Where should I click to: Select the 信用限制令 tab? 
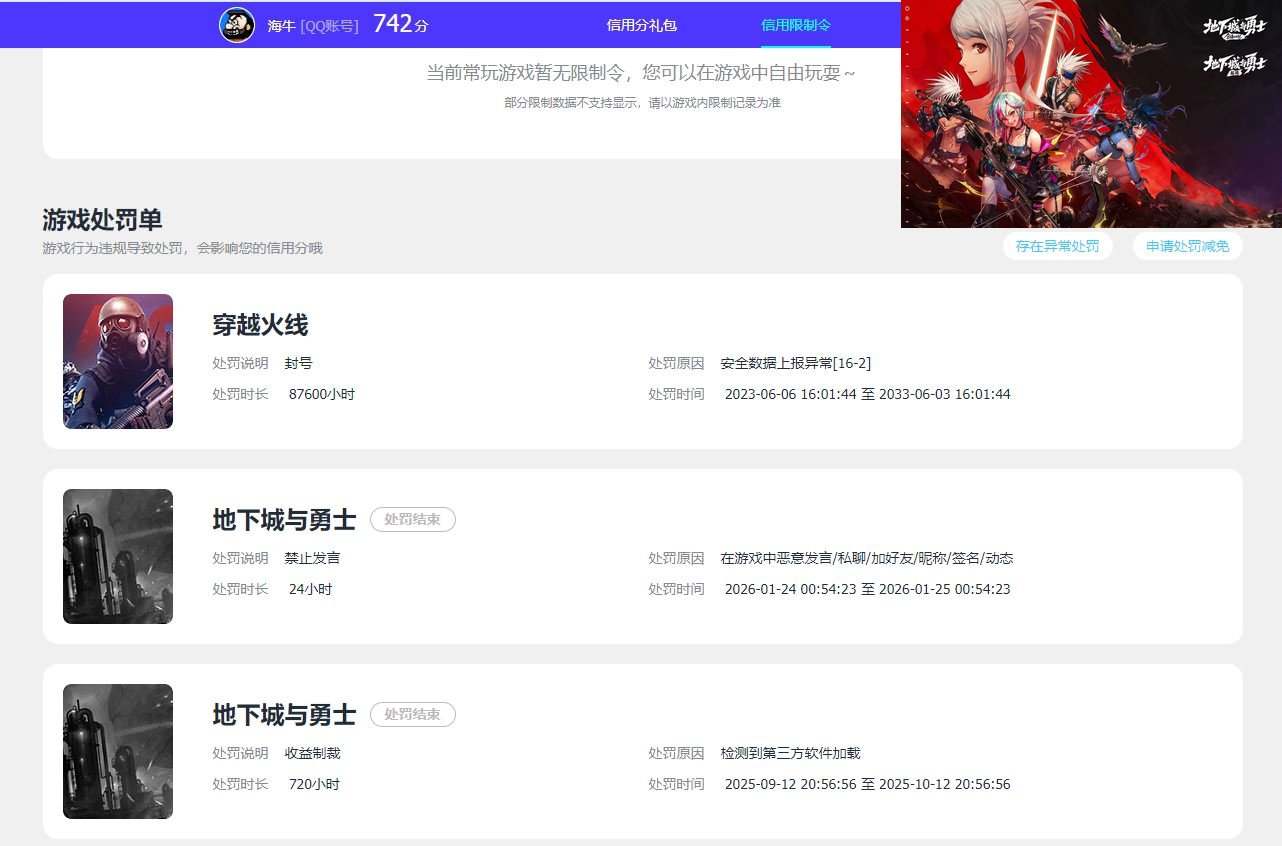(x=796, y=25)
